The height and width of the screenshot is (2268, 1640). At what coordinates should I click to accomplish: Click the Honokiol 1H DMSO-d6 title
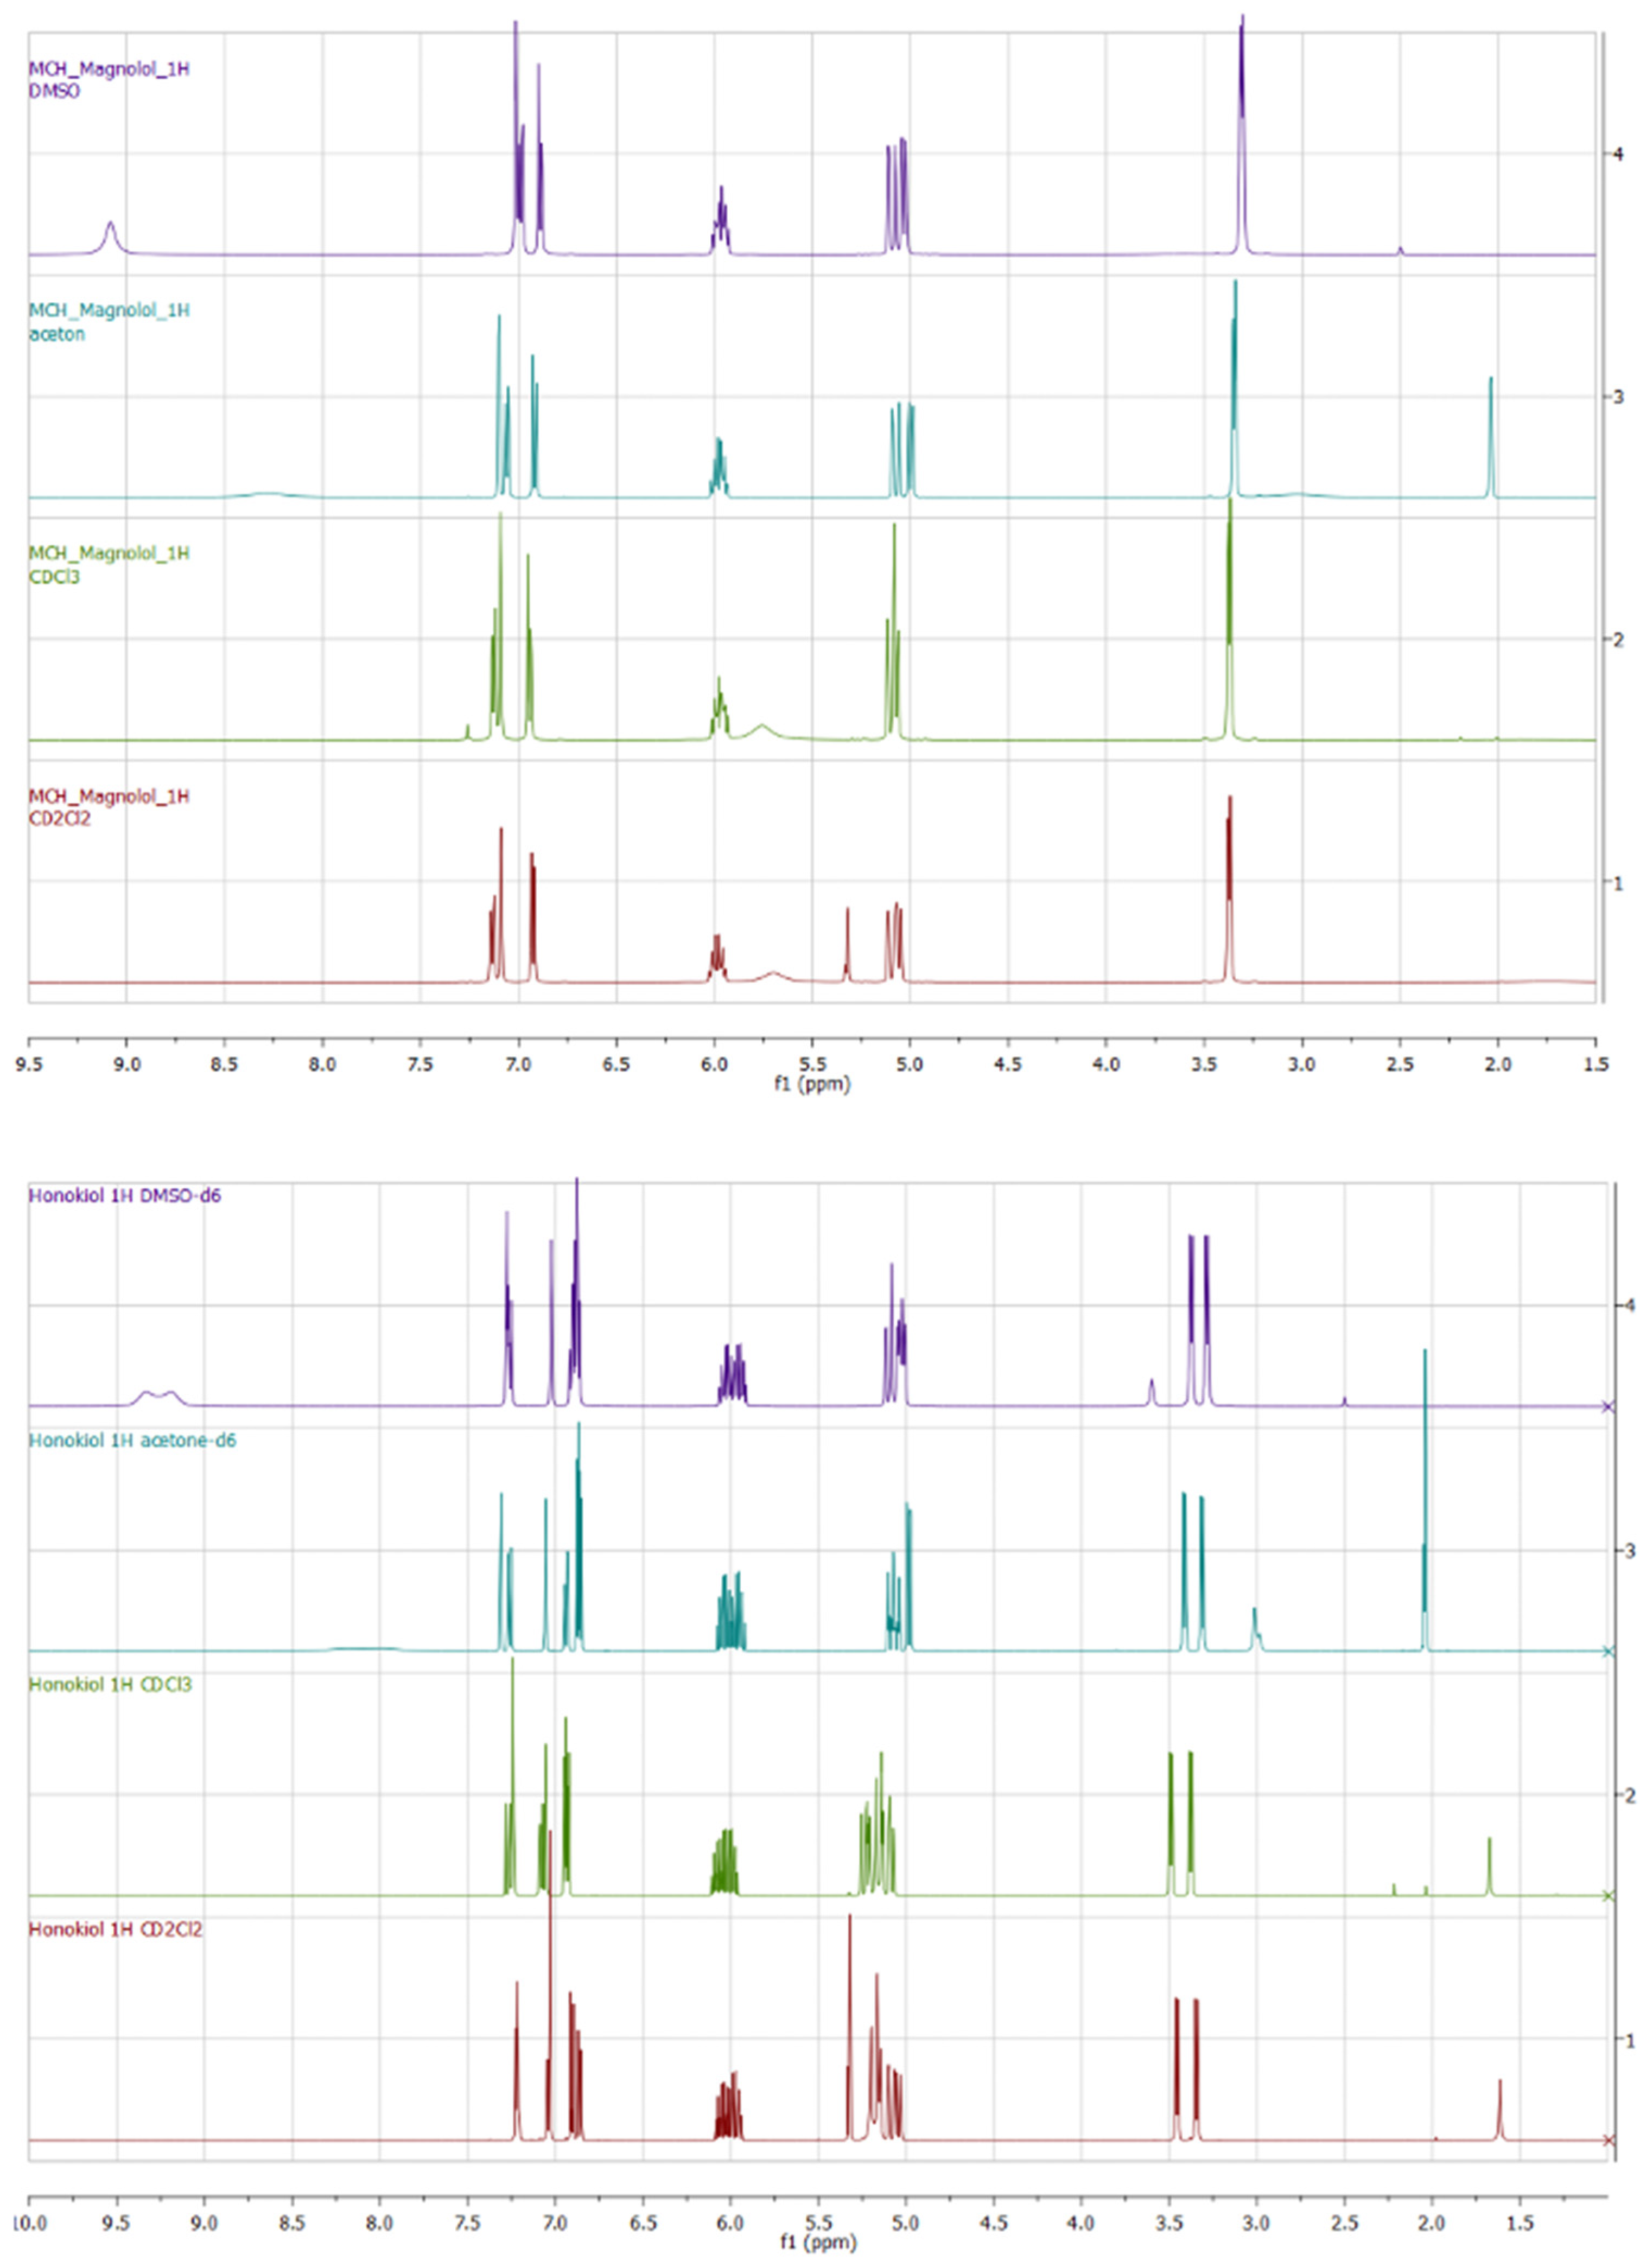pyautogui.click(x=125, y=1195)
